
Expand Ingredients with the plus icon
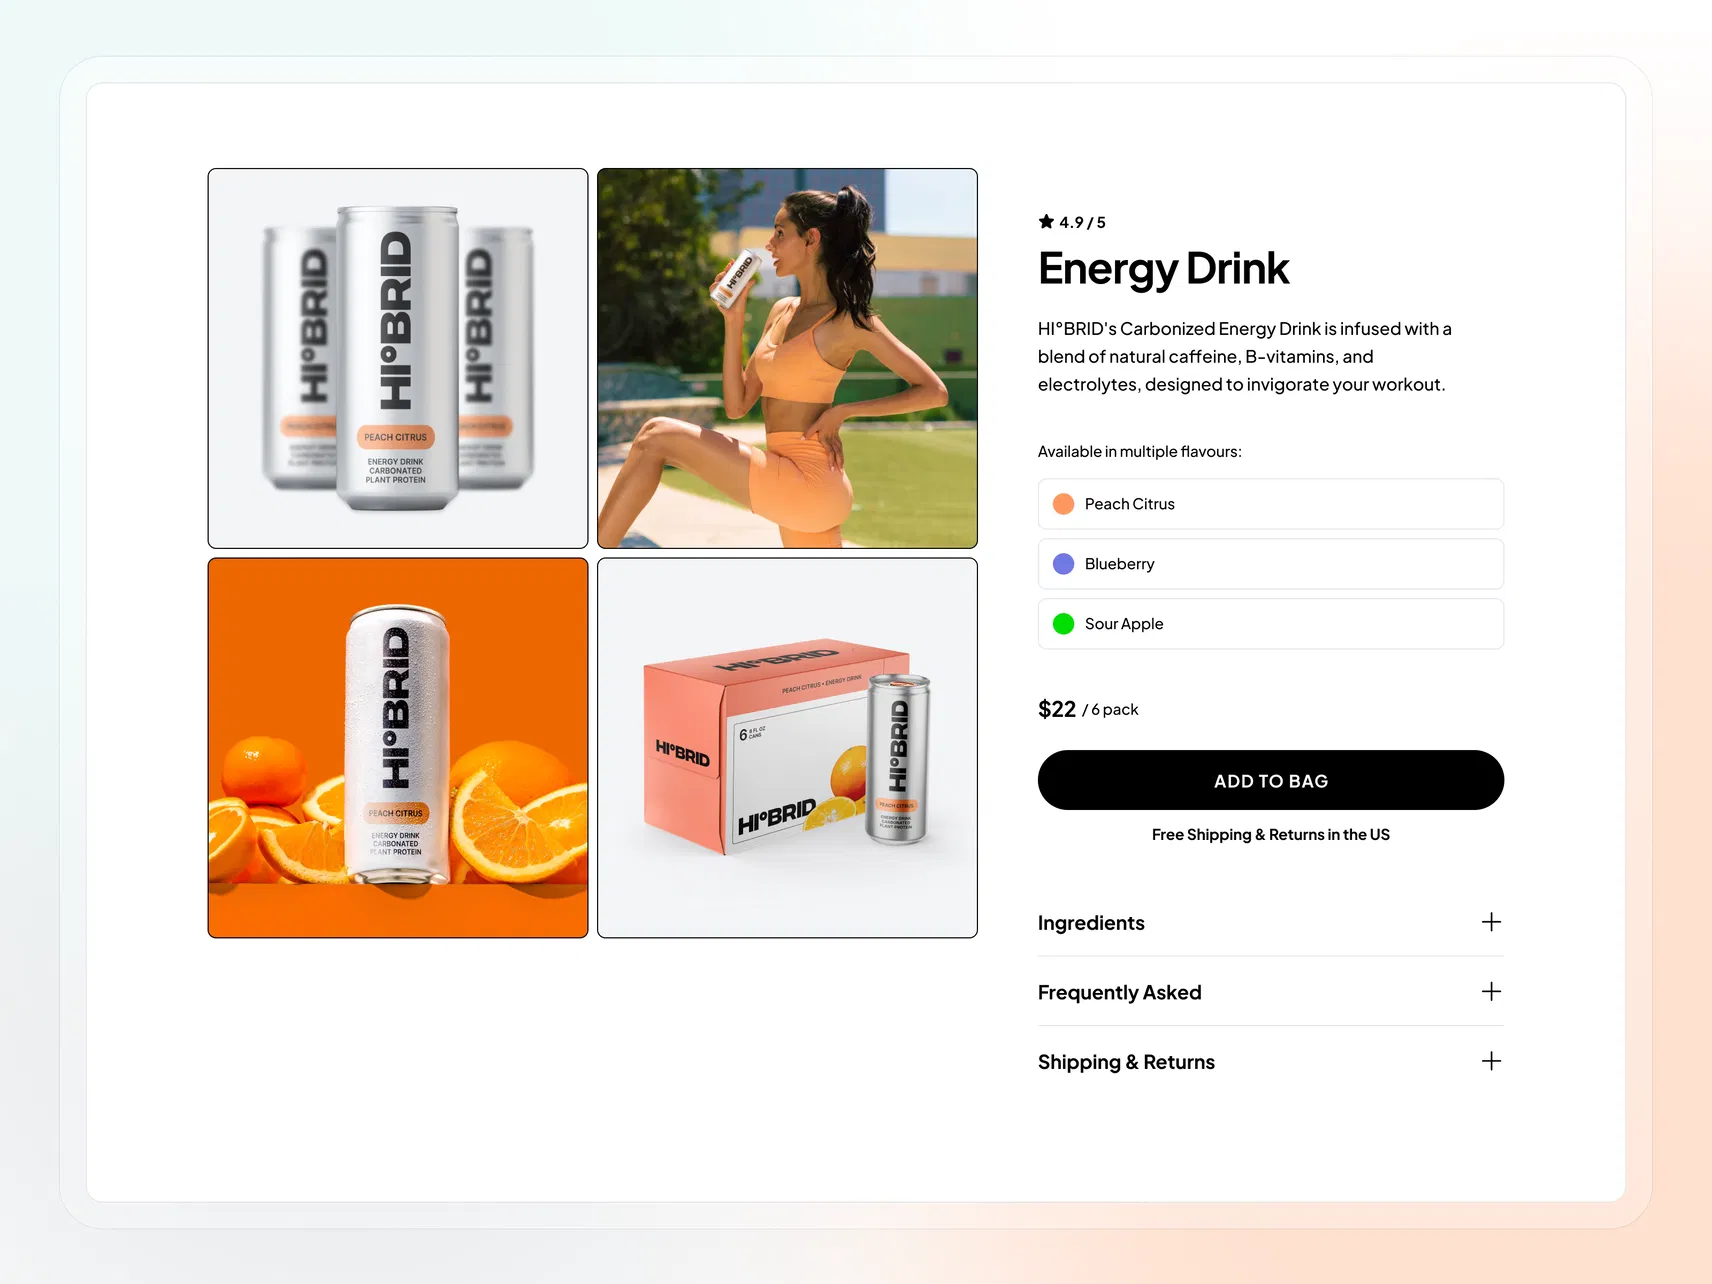pos(1491,922)
